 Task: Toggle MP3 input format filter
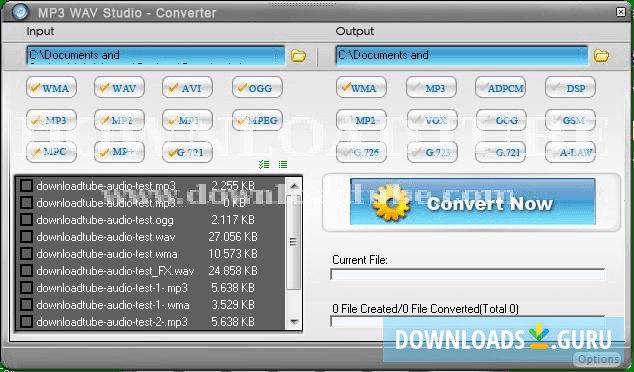coord(51,120)
